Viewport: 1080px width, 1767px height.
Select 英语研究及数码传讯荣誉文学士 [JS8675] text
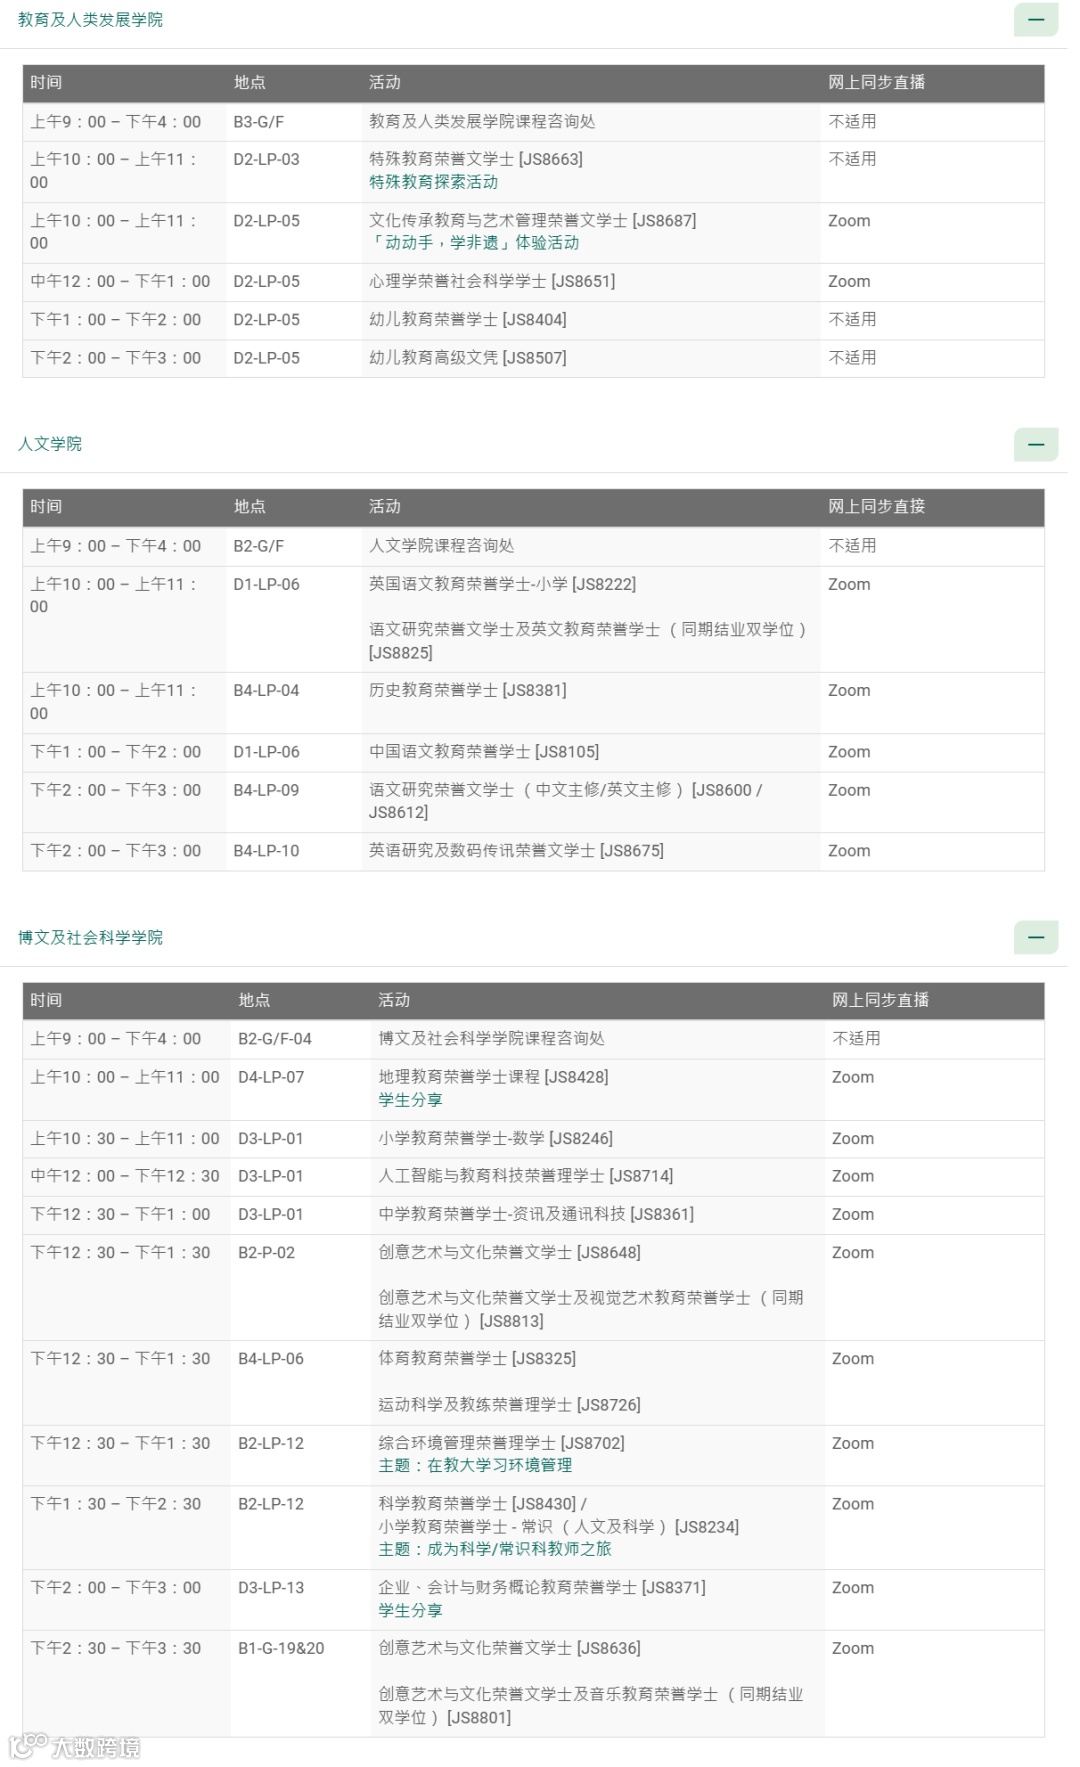click(x=516, y=851)
